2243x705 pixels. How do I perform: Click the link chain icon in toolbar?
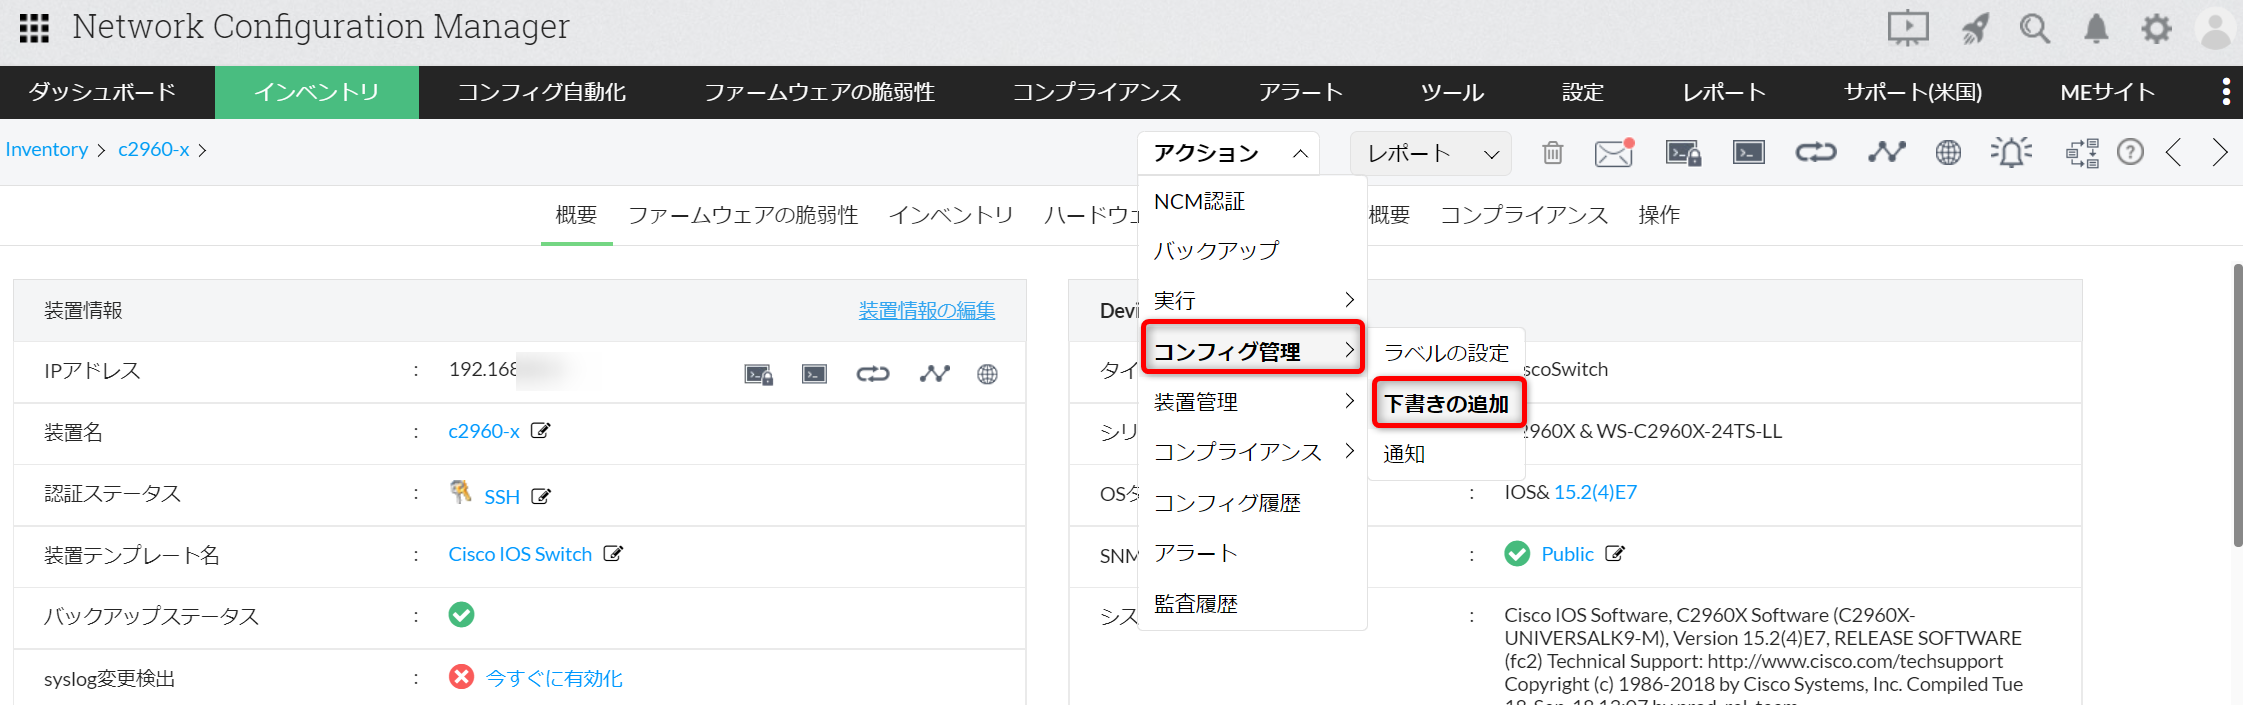click(x=1816, y=152)
